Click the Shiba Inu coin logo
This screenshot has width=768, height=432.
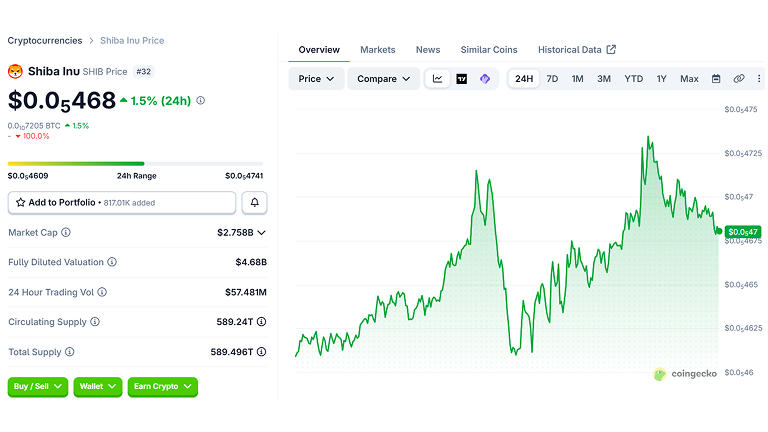[x=15, y=72]
